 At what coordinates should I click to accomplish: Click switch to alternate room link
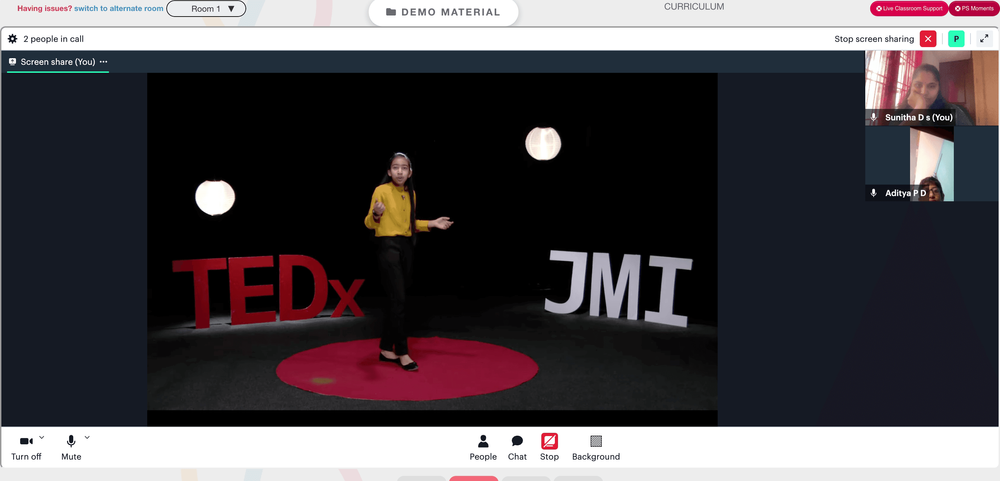coord(119,9)
